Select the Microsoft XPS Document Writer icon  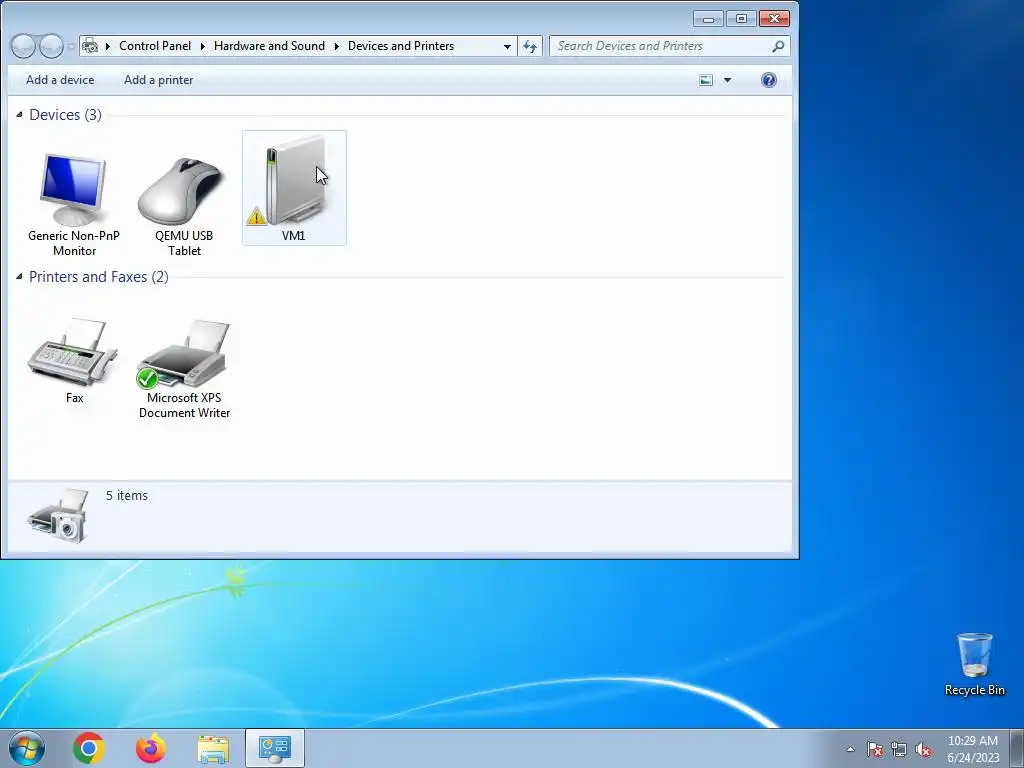coord(184,353)
